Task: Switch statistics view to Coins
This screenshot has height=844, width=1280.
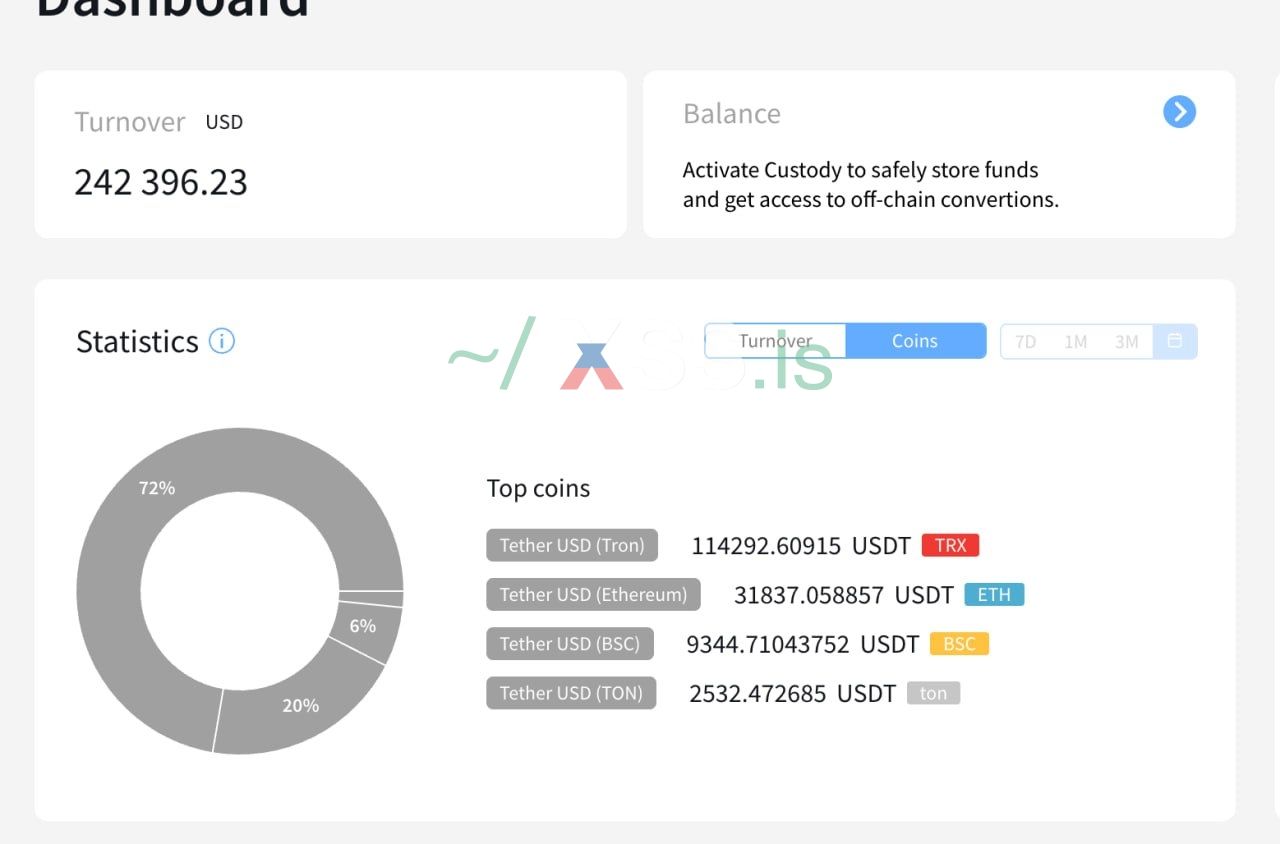Action: click(x=915, y=341)
